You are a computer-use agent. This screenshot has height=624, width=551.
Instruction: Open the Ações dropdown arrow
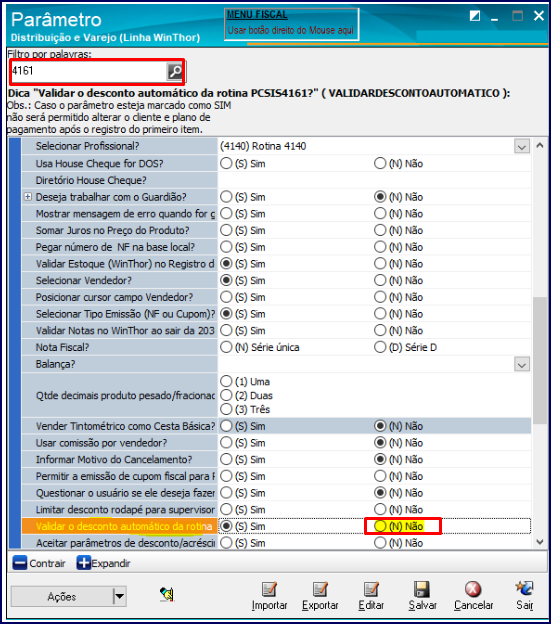click(119, 596)
